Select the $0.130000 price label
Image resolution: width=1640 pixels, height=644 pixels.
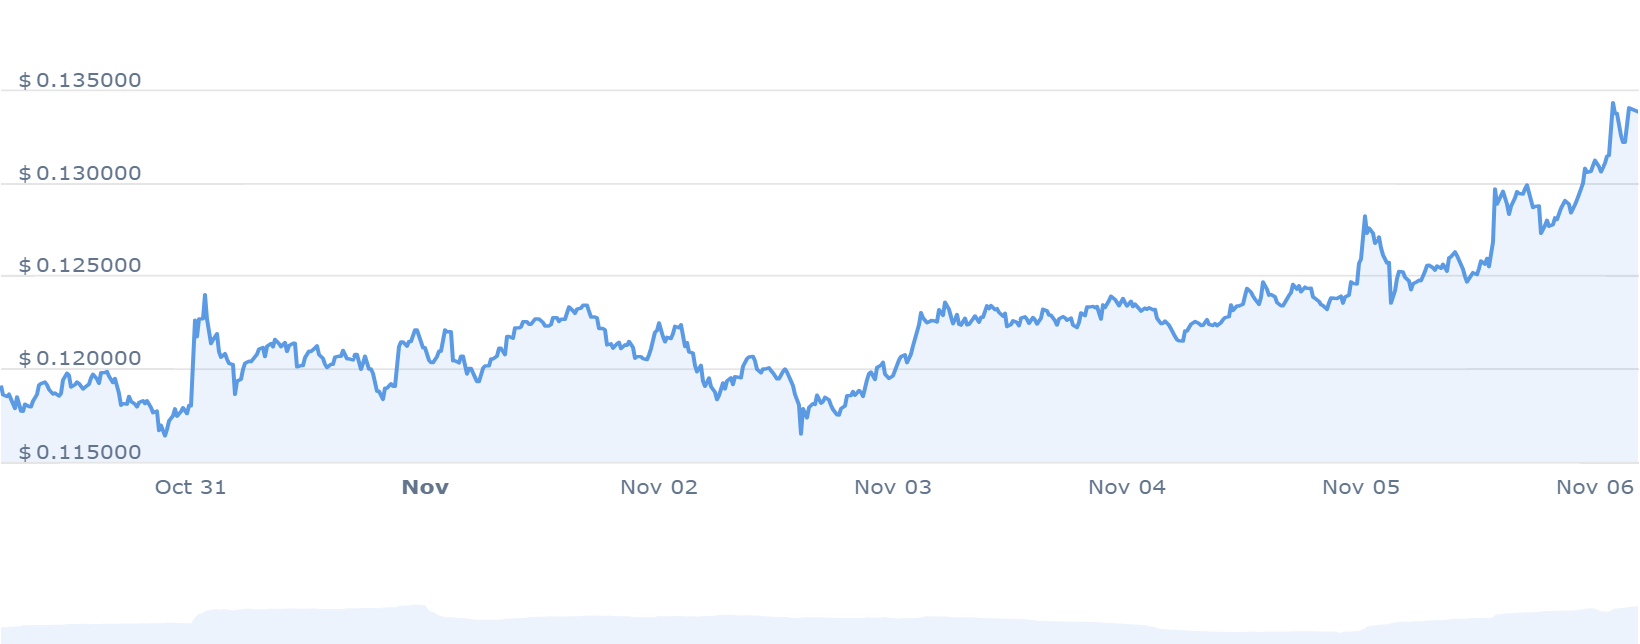80,174
